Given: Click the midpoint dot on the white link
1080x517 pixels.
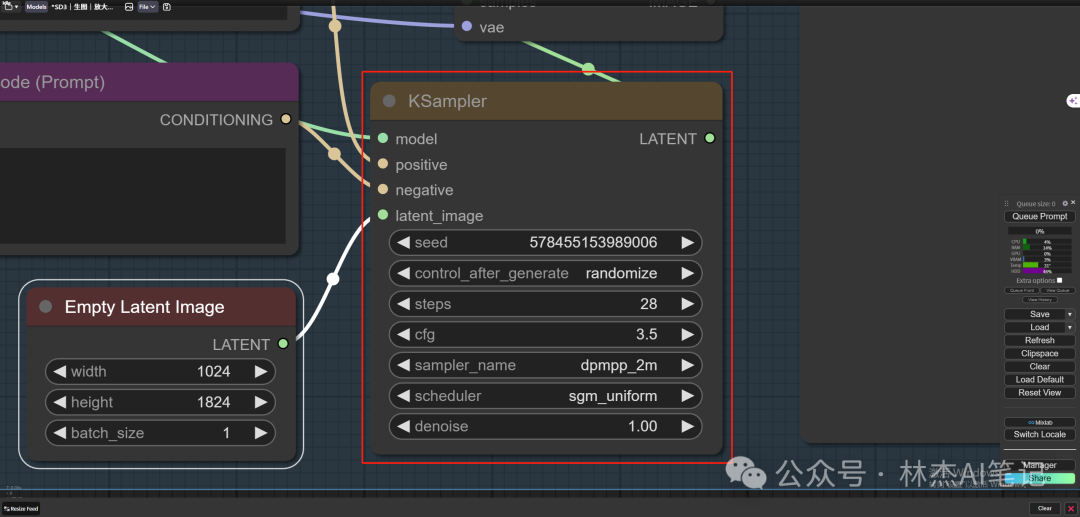Looking at the screenshot, I should pyautogui.click(x=333, y=279).
